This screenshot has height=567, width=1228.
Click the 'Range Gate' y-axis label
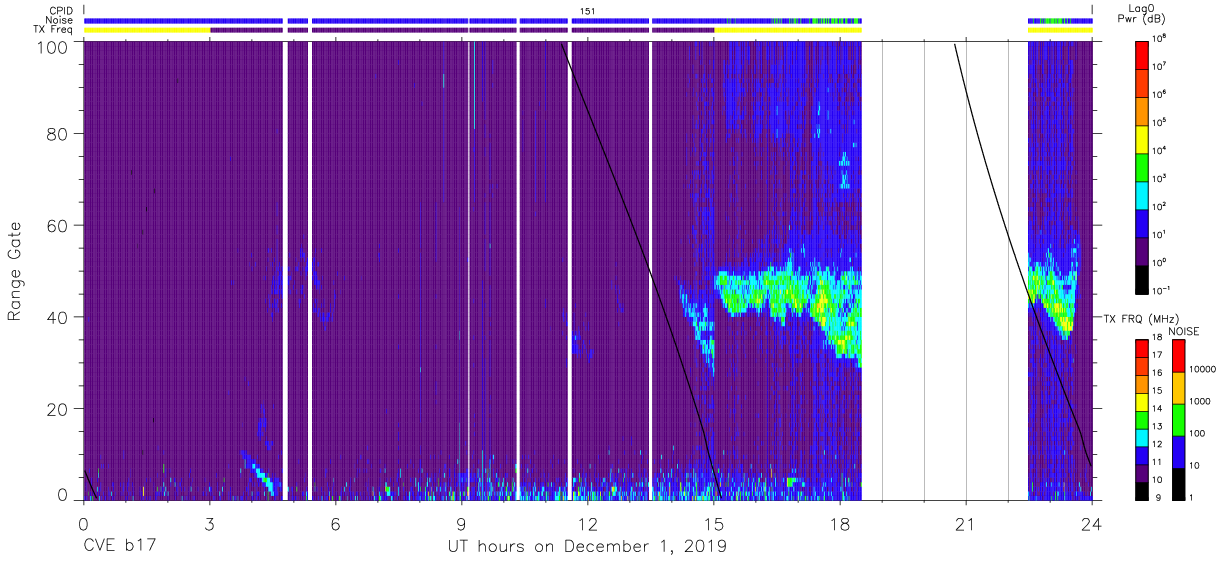(15, 271)
